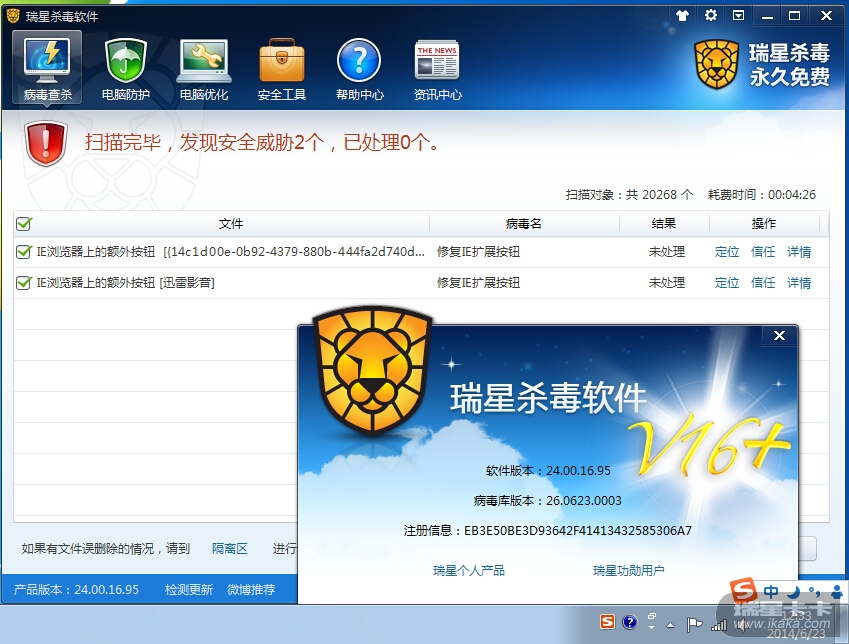Click the 扫描完毕 scan result headline

pos(263,142)
